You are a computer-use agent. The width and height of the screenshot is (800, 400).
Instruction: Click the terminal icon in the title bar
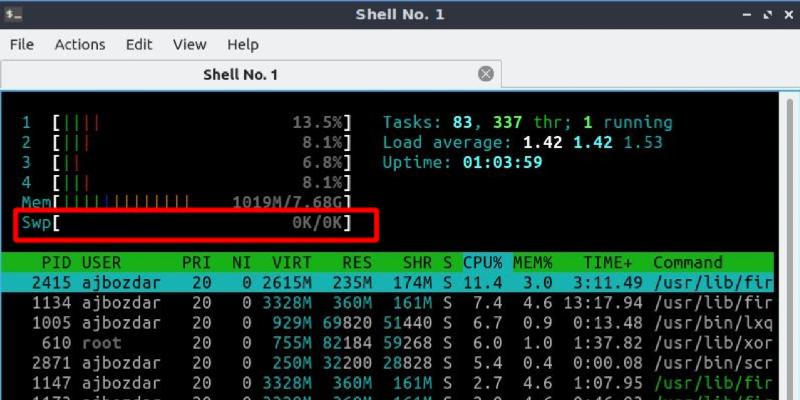(x=14, y=14)
